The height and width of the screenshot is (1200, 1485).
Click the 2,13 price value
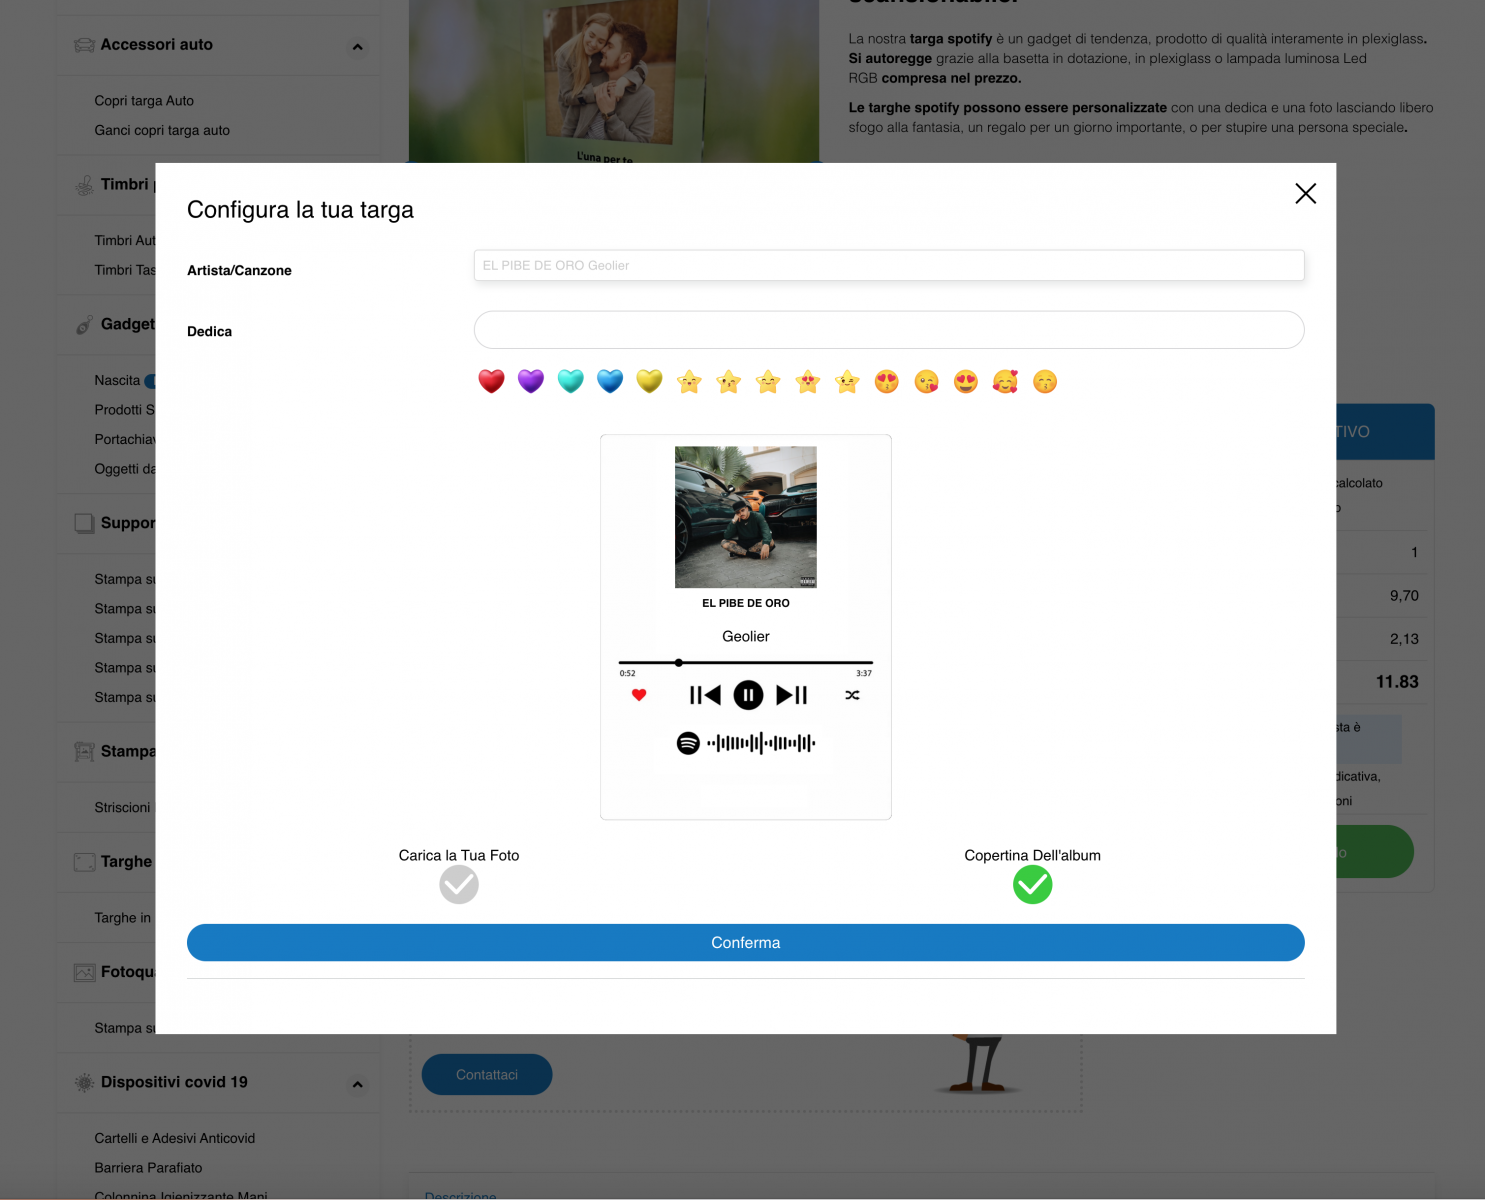click(1404, 639)
